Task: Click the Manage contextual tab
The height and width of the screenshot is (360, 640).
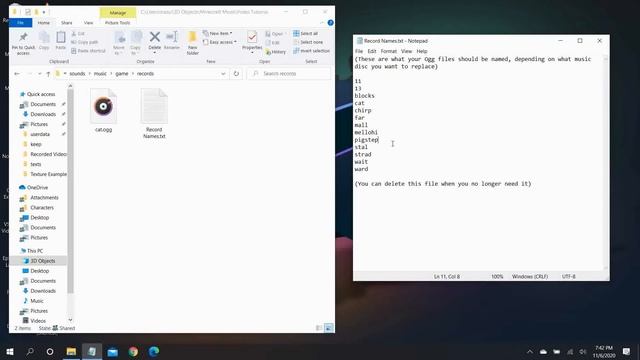Action: coord(118,13)
